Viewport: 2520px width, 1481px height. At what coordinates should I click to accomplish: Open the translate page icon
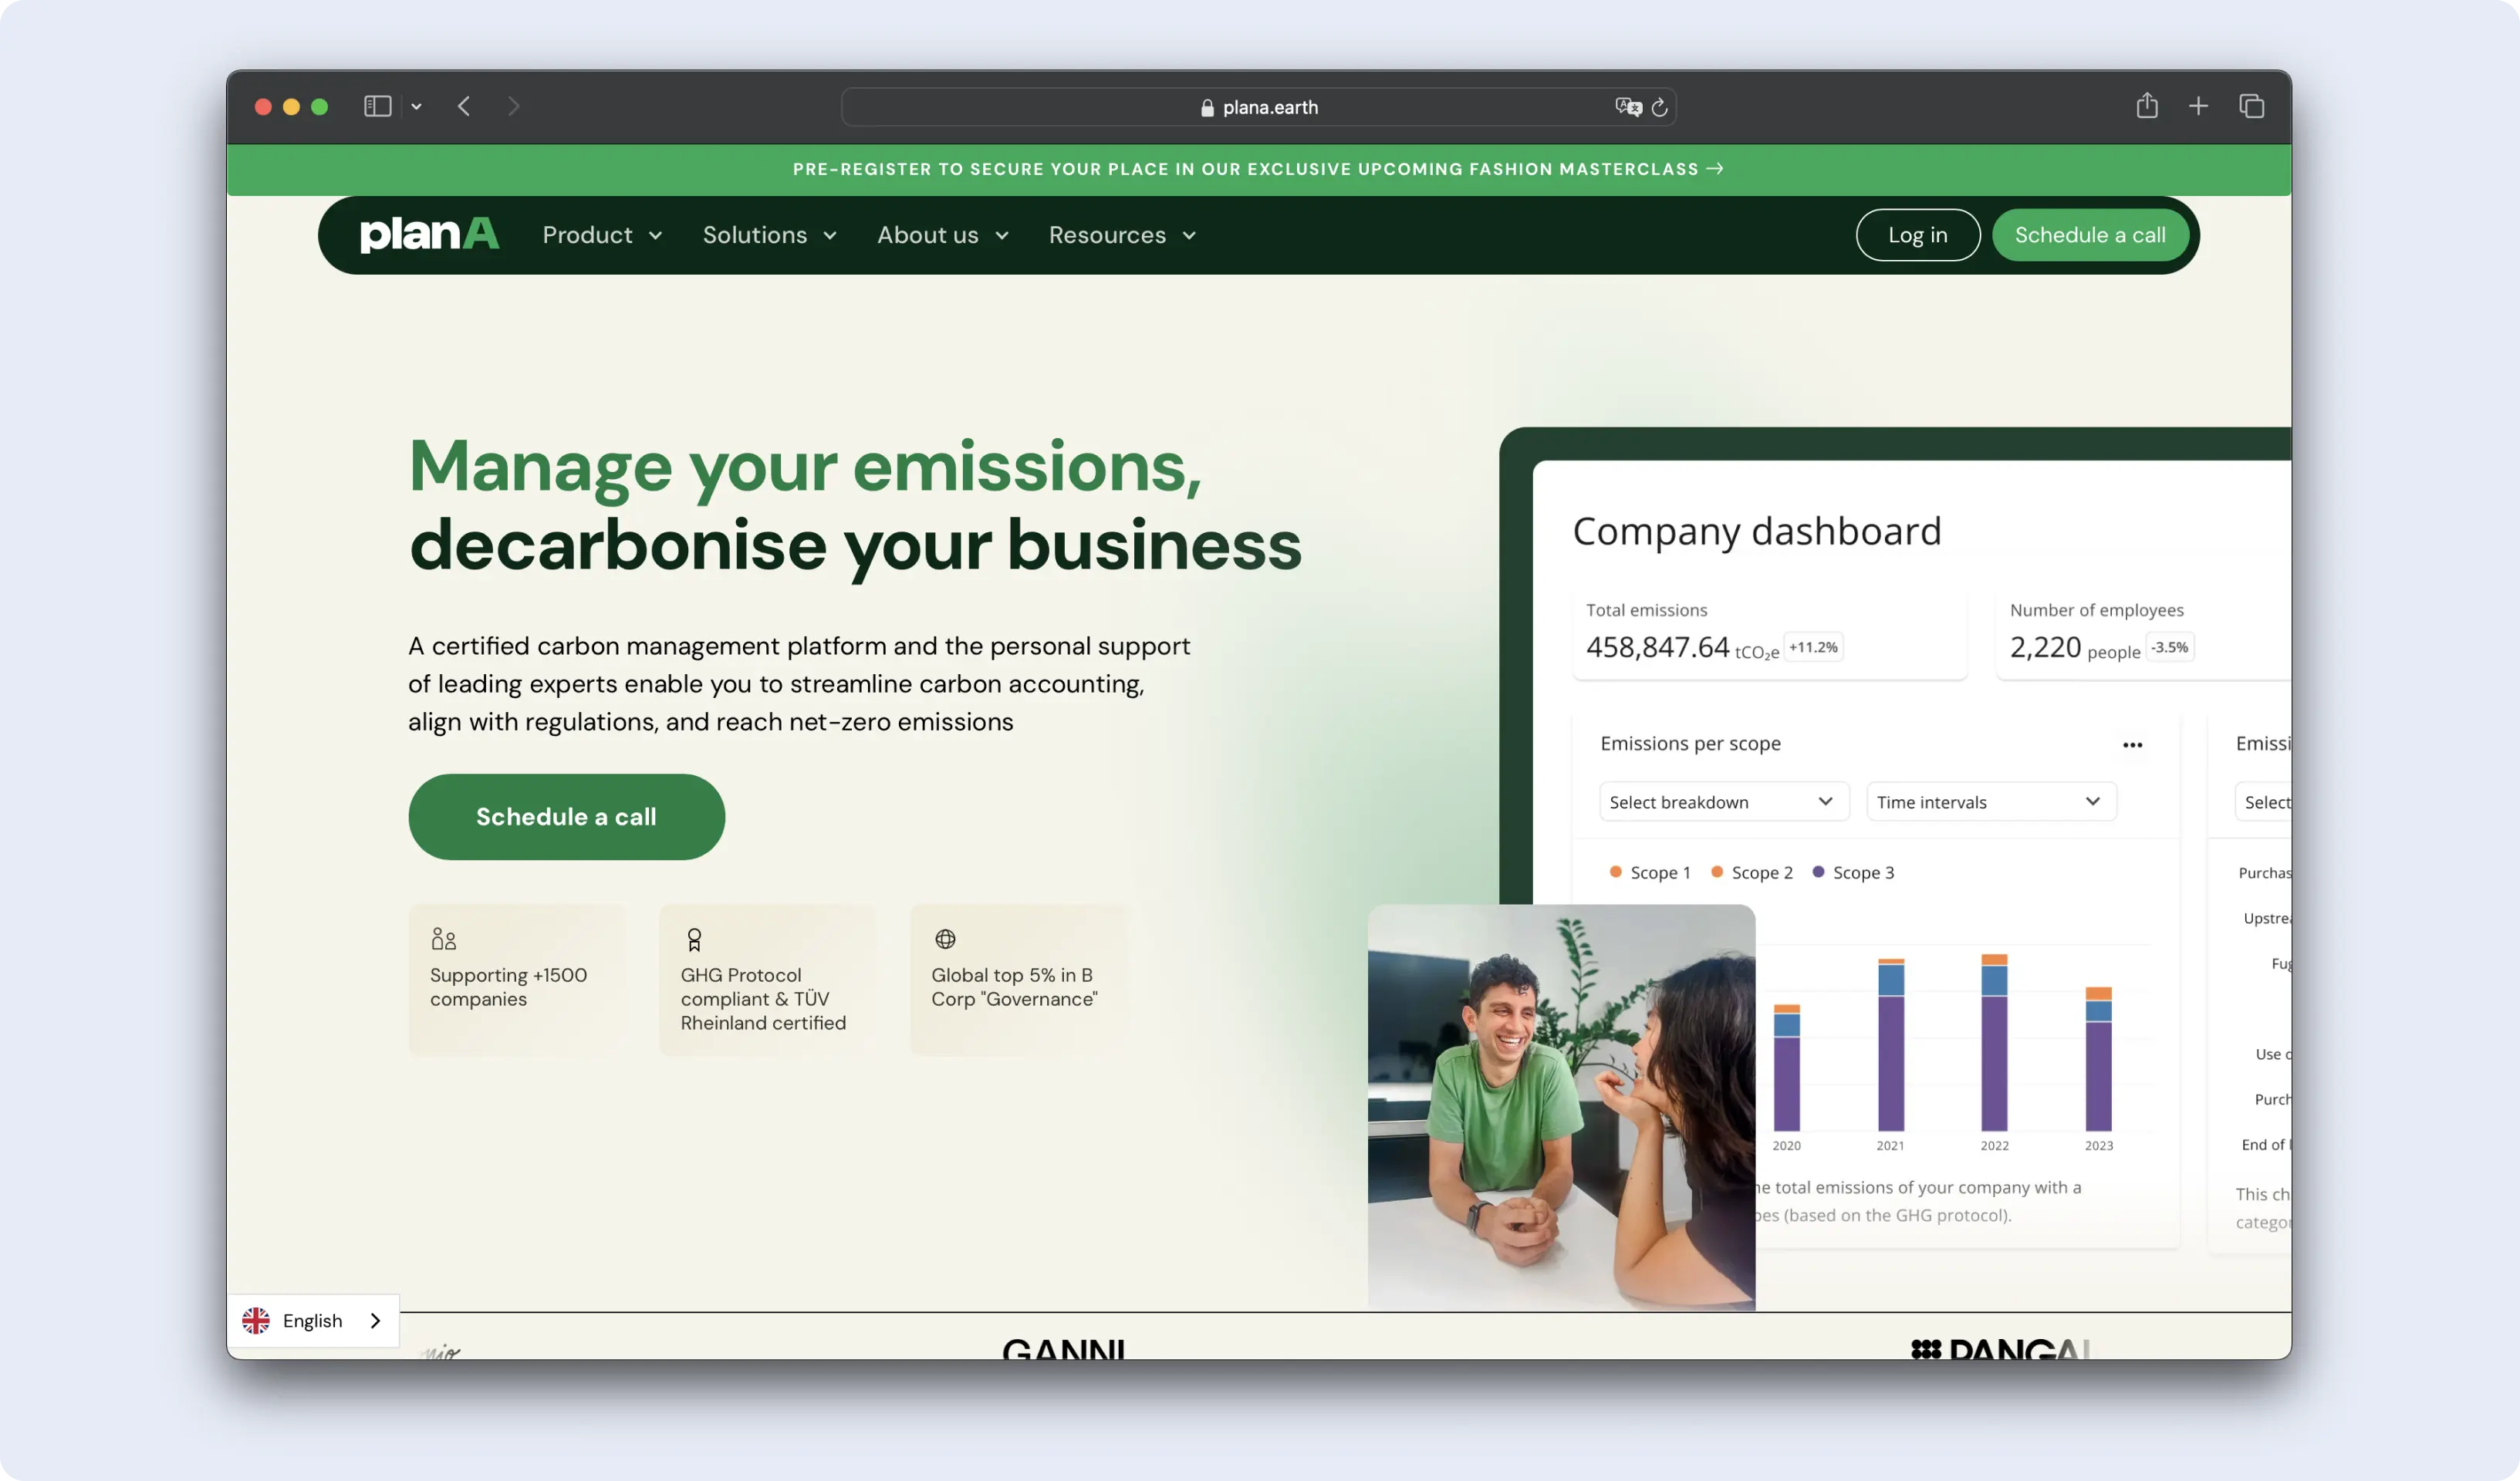(1628, 107)
